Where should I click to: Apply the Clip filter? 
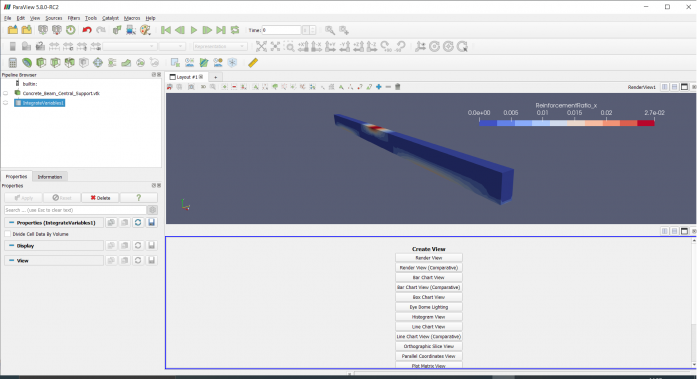(x=41, y=62)
